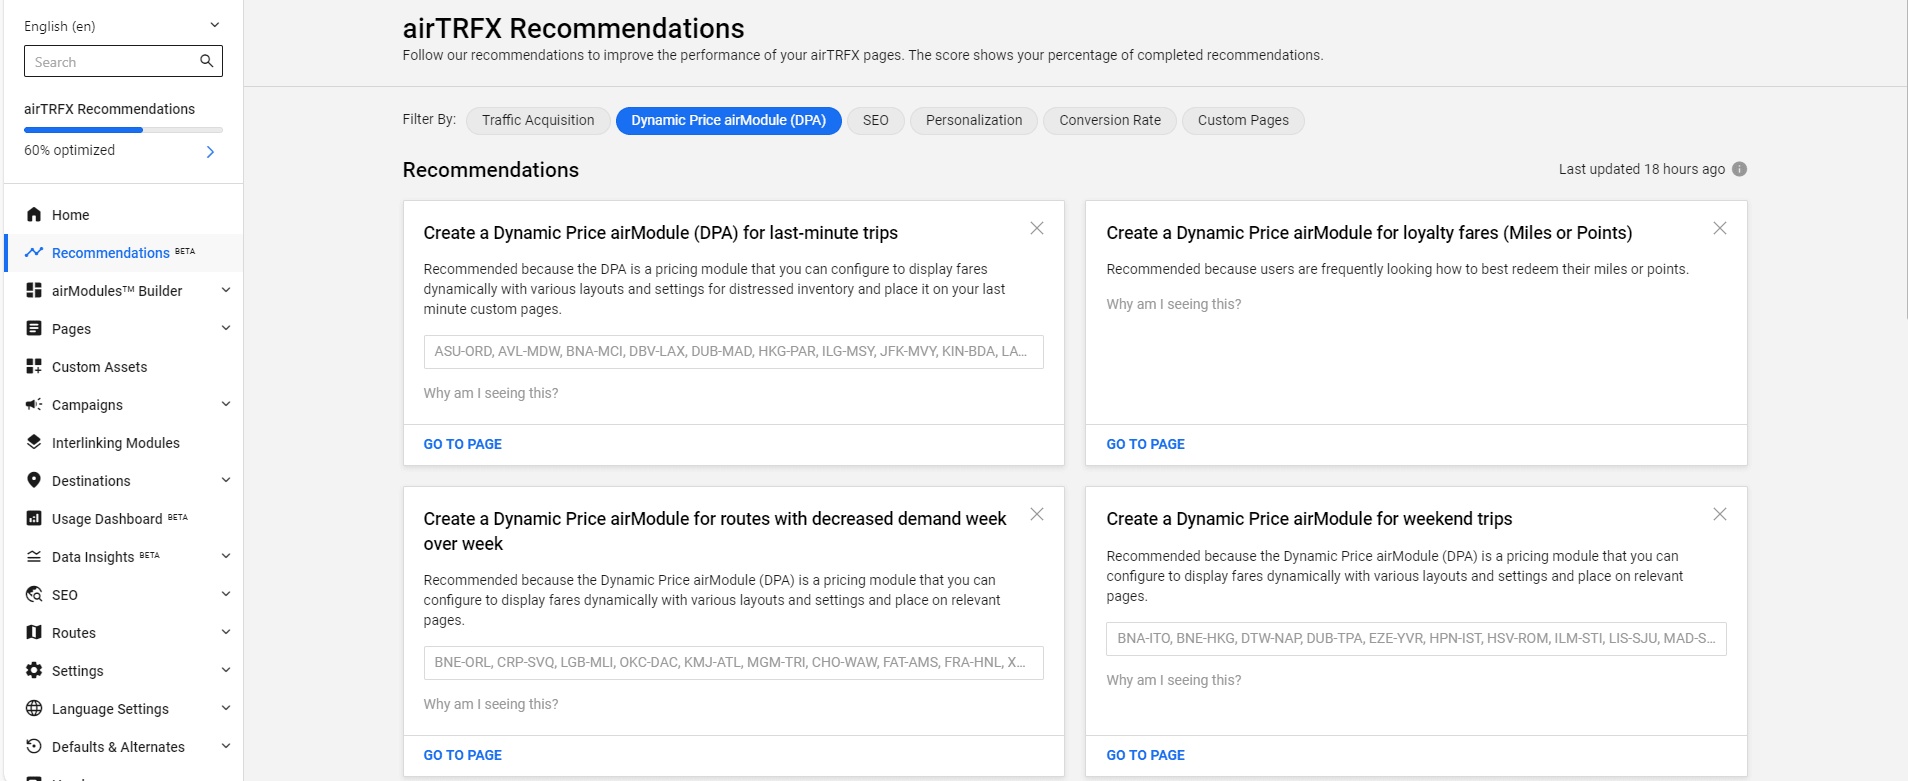Expand the Settings submenu chevron
The height and width of the screenshot is (781, 1908).
pos(226,670)
